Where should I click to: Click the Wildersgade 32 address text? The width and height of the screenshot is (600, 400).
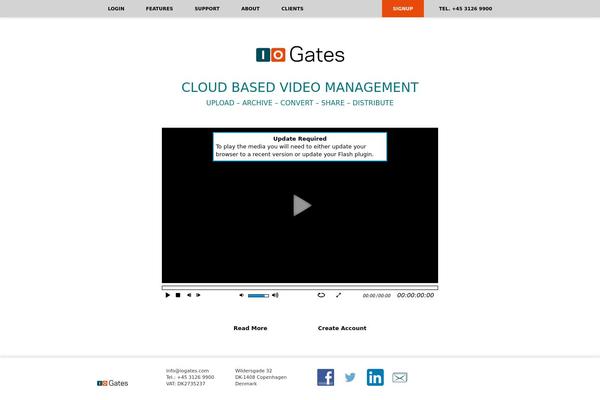[x=254, y=371]
